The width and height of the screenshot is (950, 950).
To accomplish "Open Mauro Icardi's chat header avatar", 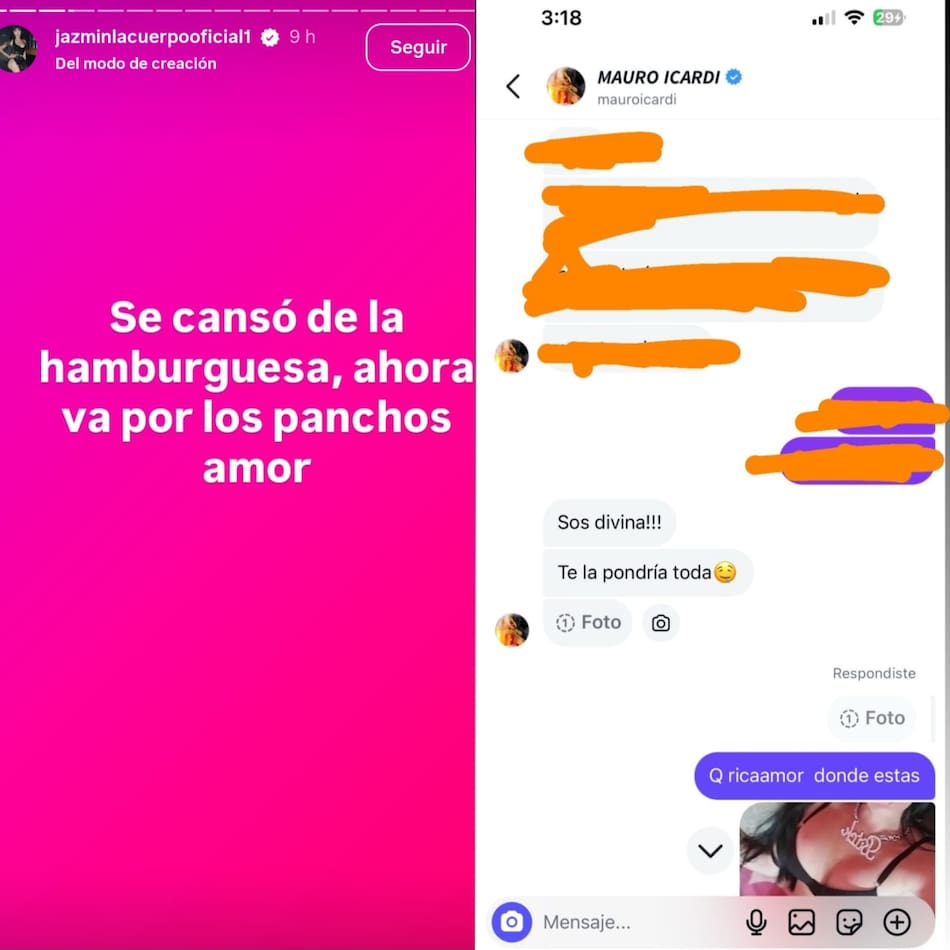I will [566, 86].
